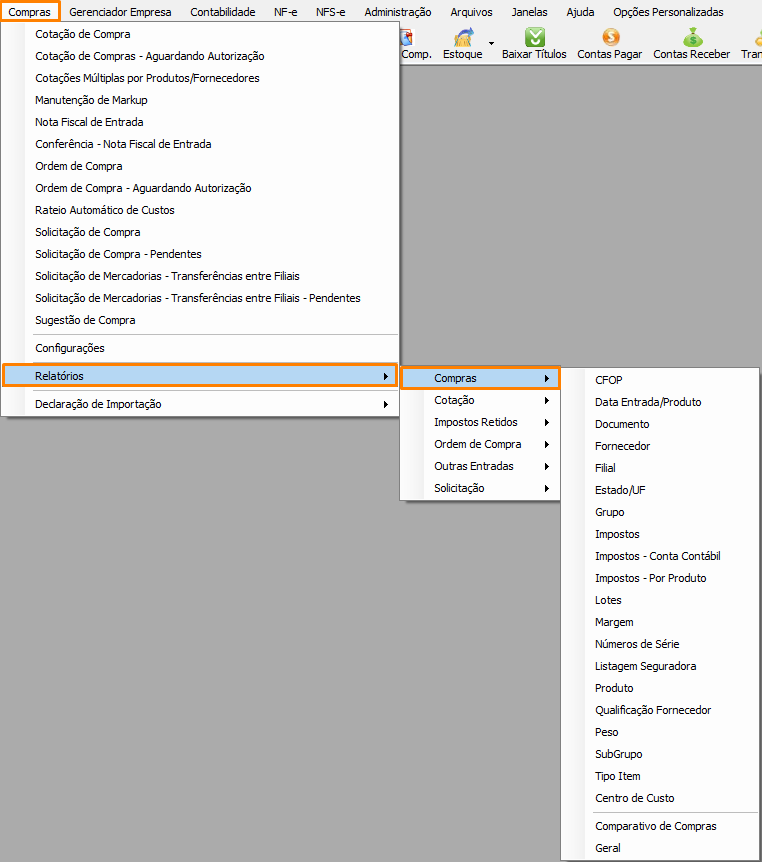Select Ordem de Compra in Compras menu
Image resolution: width=762 pixels, height=862 pixels.
click(x=200, y=166)
